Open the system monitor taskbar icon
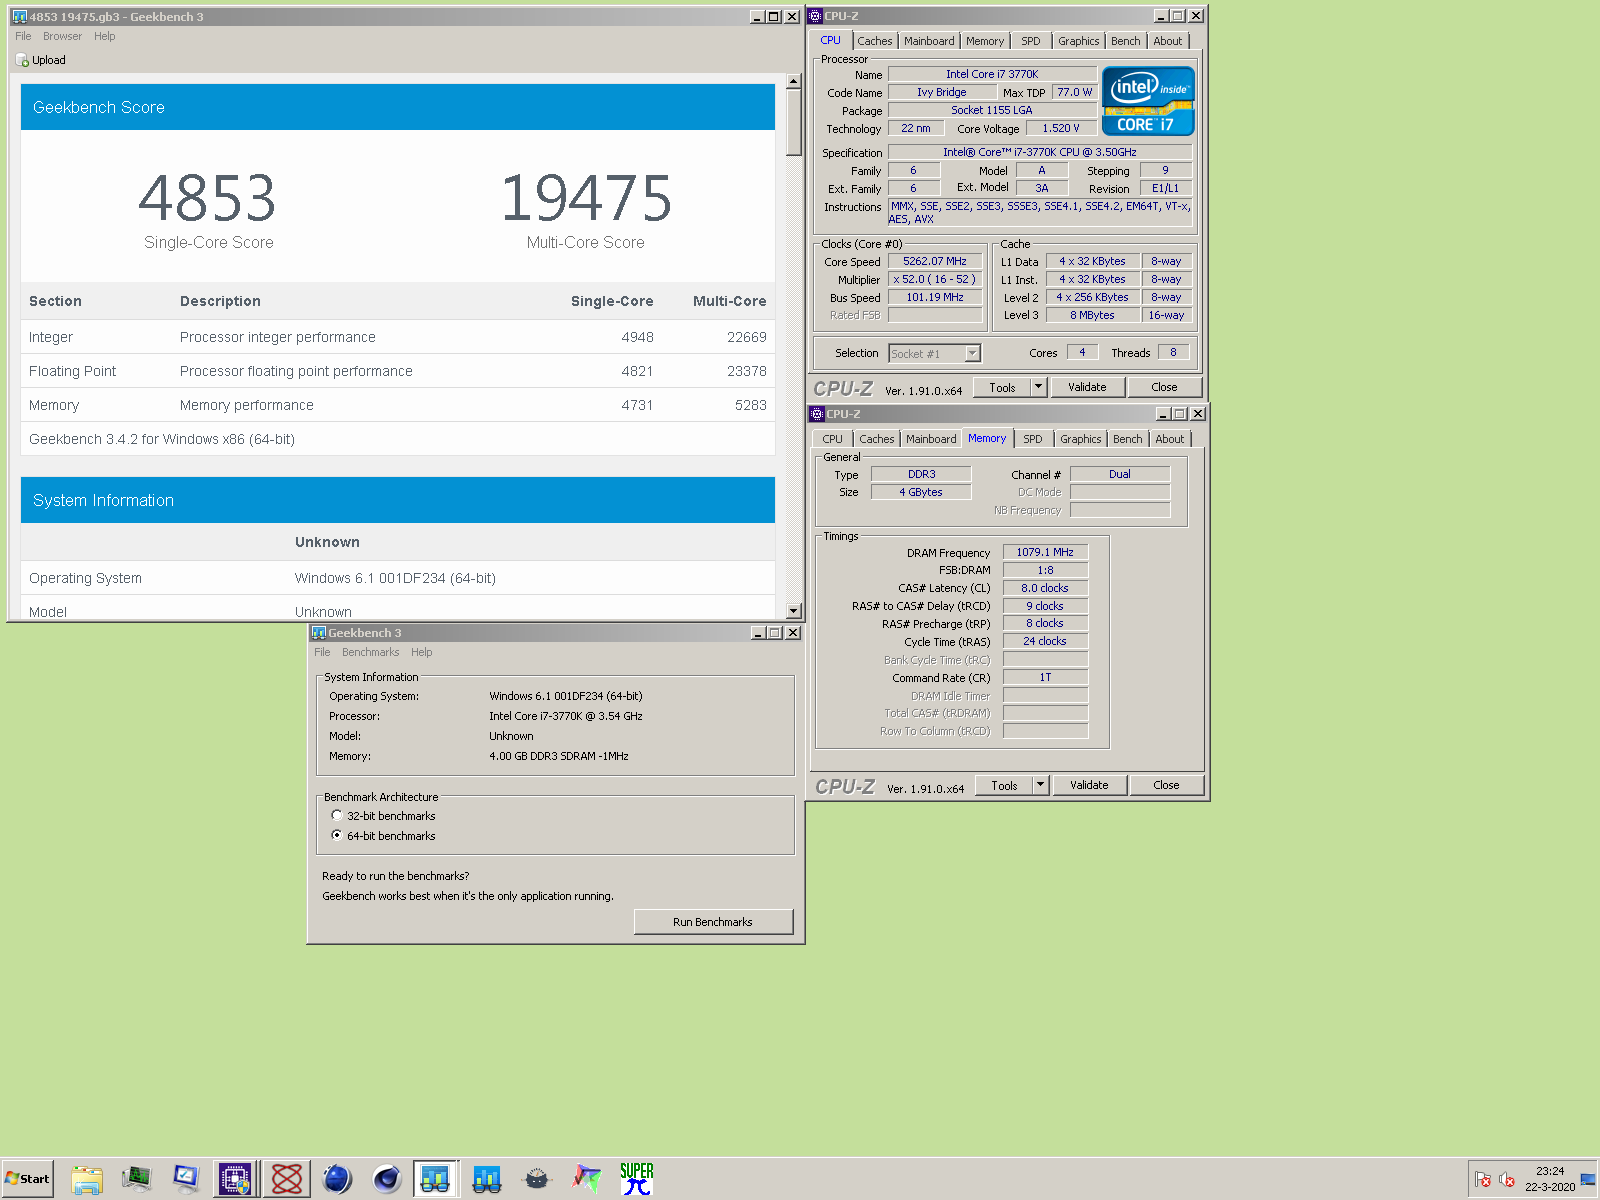The height and width of the screenshot is (1200, 1600). 136,1179
